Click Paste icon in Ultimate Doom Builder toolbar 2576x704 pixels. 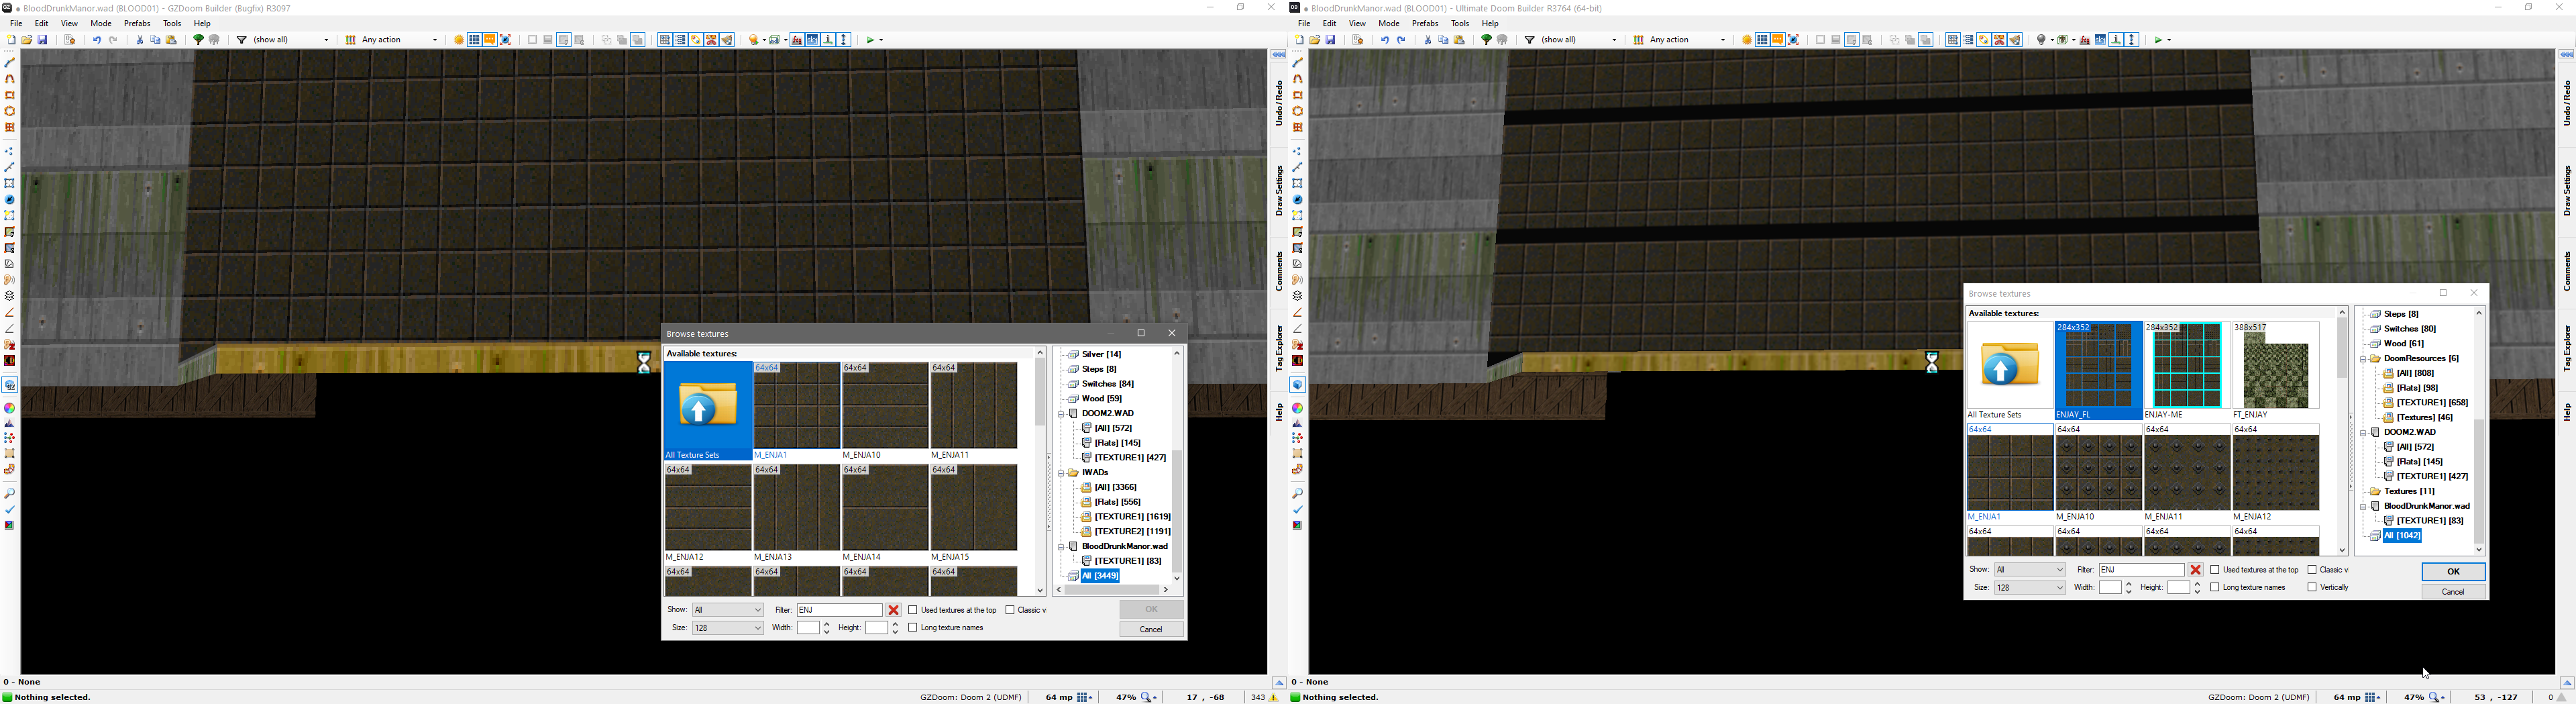[x=1459, y=40]
